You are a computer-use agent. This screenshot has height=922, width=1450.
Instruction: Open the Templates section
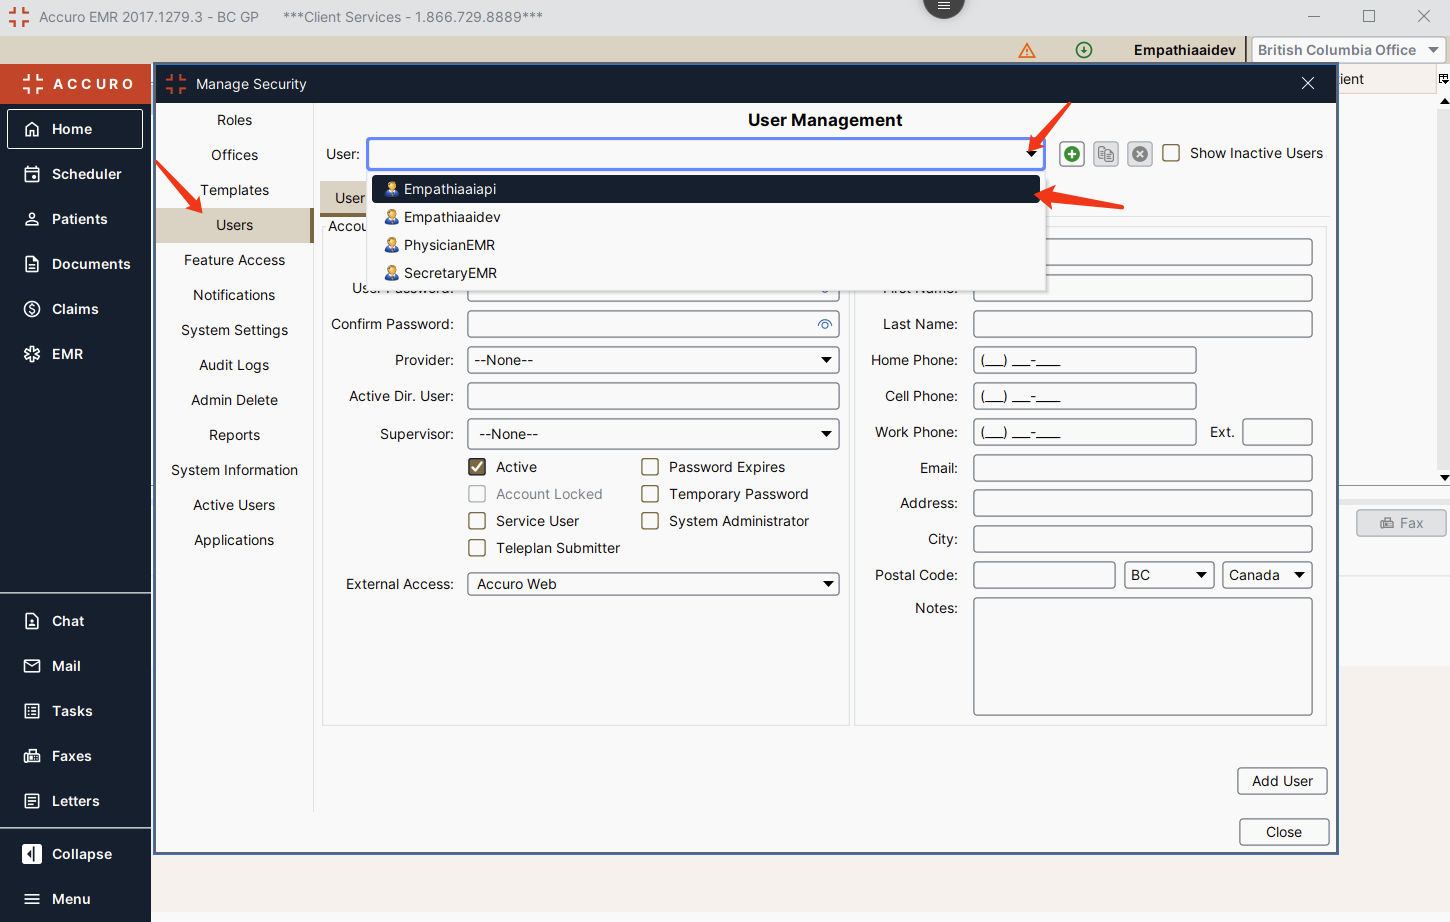[234, 190]
